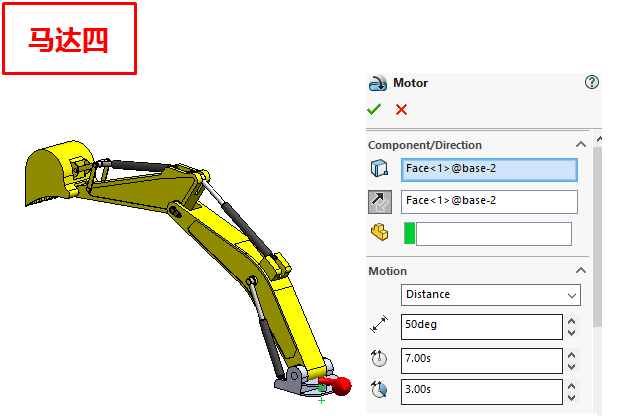Click scrollbar up arrow in Motor panel

[598, 139]
